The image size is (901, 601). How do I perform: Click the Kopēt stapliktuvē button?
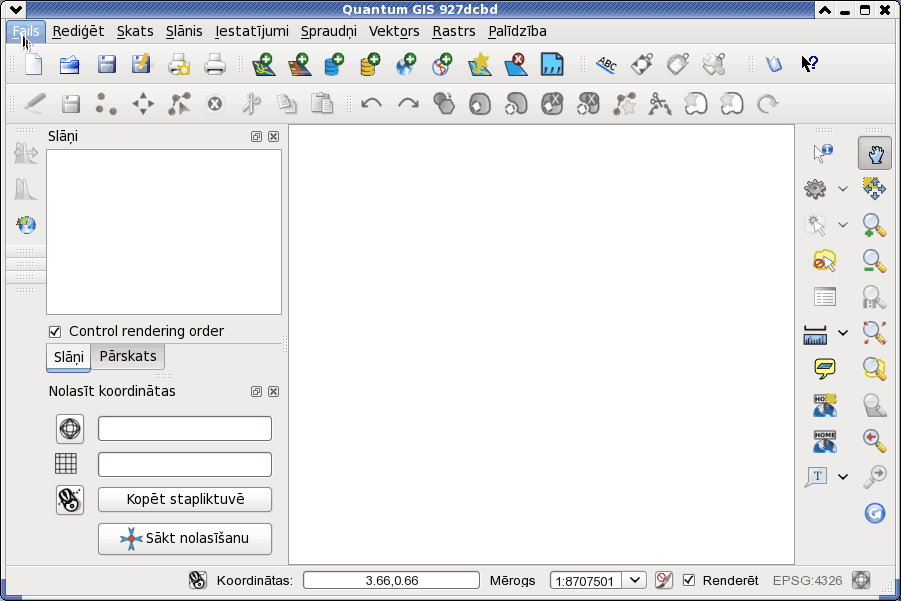(x=185, y=499)
